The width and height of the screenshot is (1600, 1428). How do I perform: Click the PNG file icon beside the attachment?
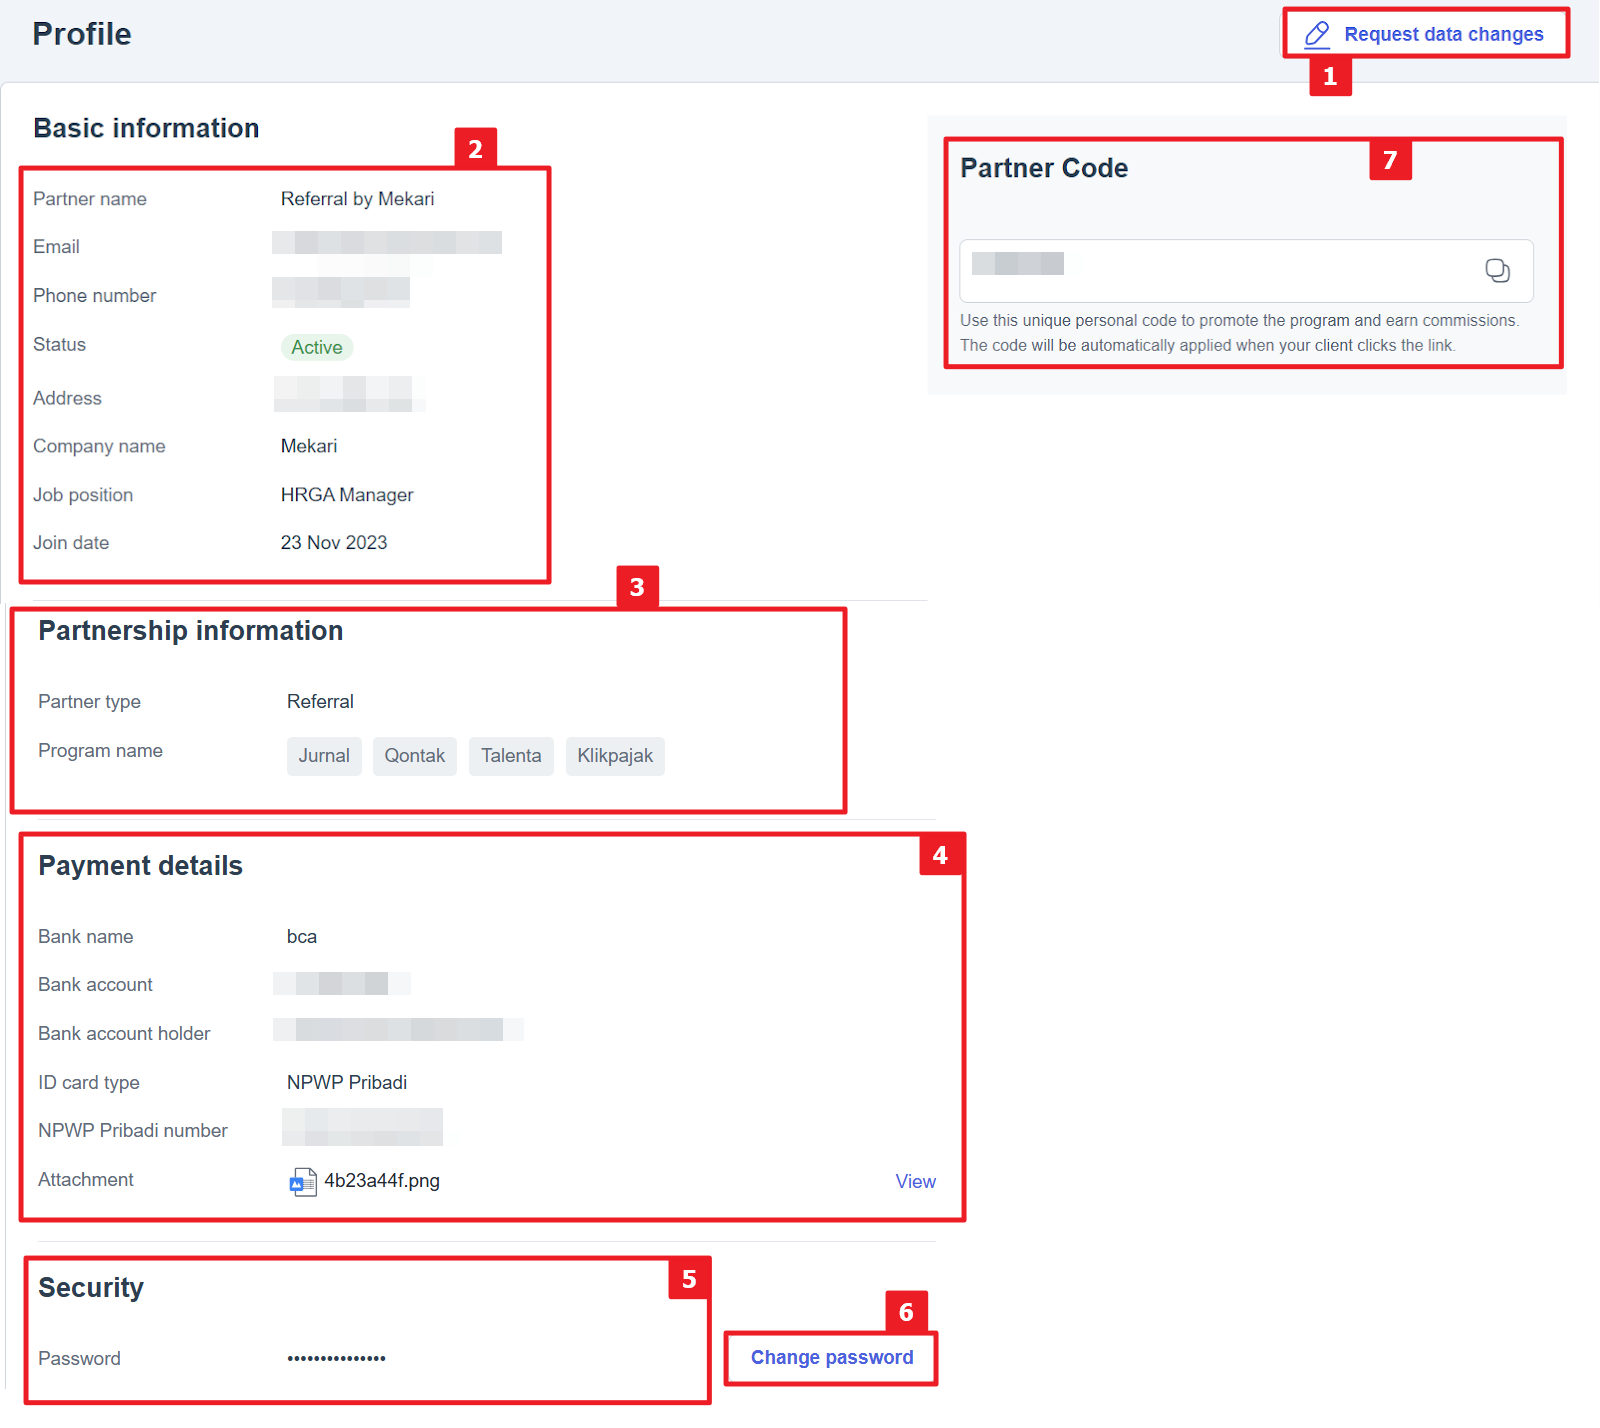pos(303,1182)
